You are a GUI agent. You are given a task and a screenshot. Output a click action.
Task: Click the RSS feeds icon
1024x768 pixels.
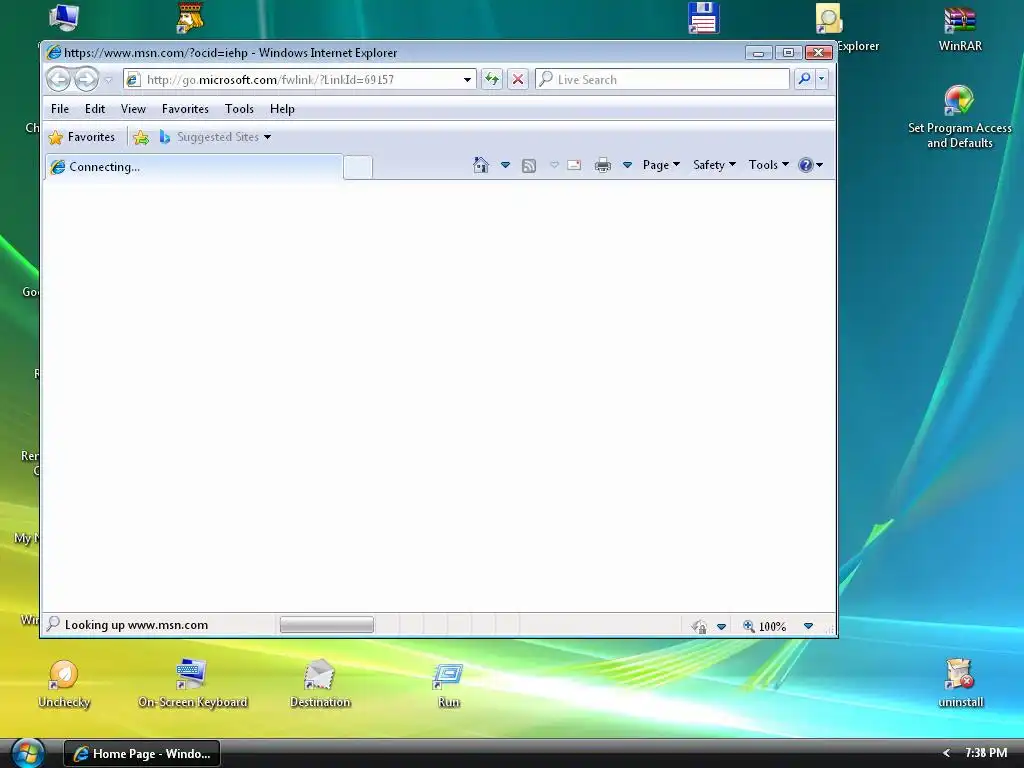coord(529,166)
